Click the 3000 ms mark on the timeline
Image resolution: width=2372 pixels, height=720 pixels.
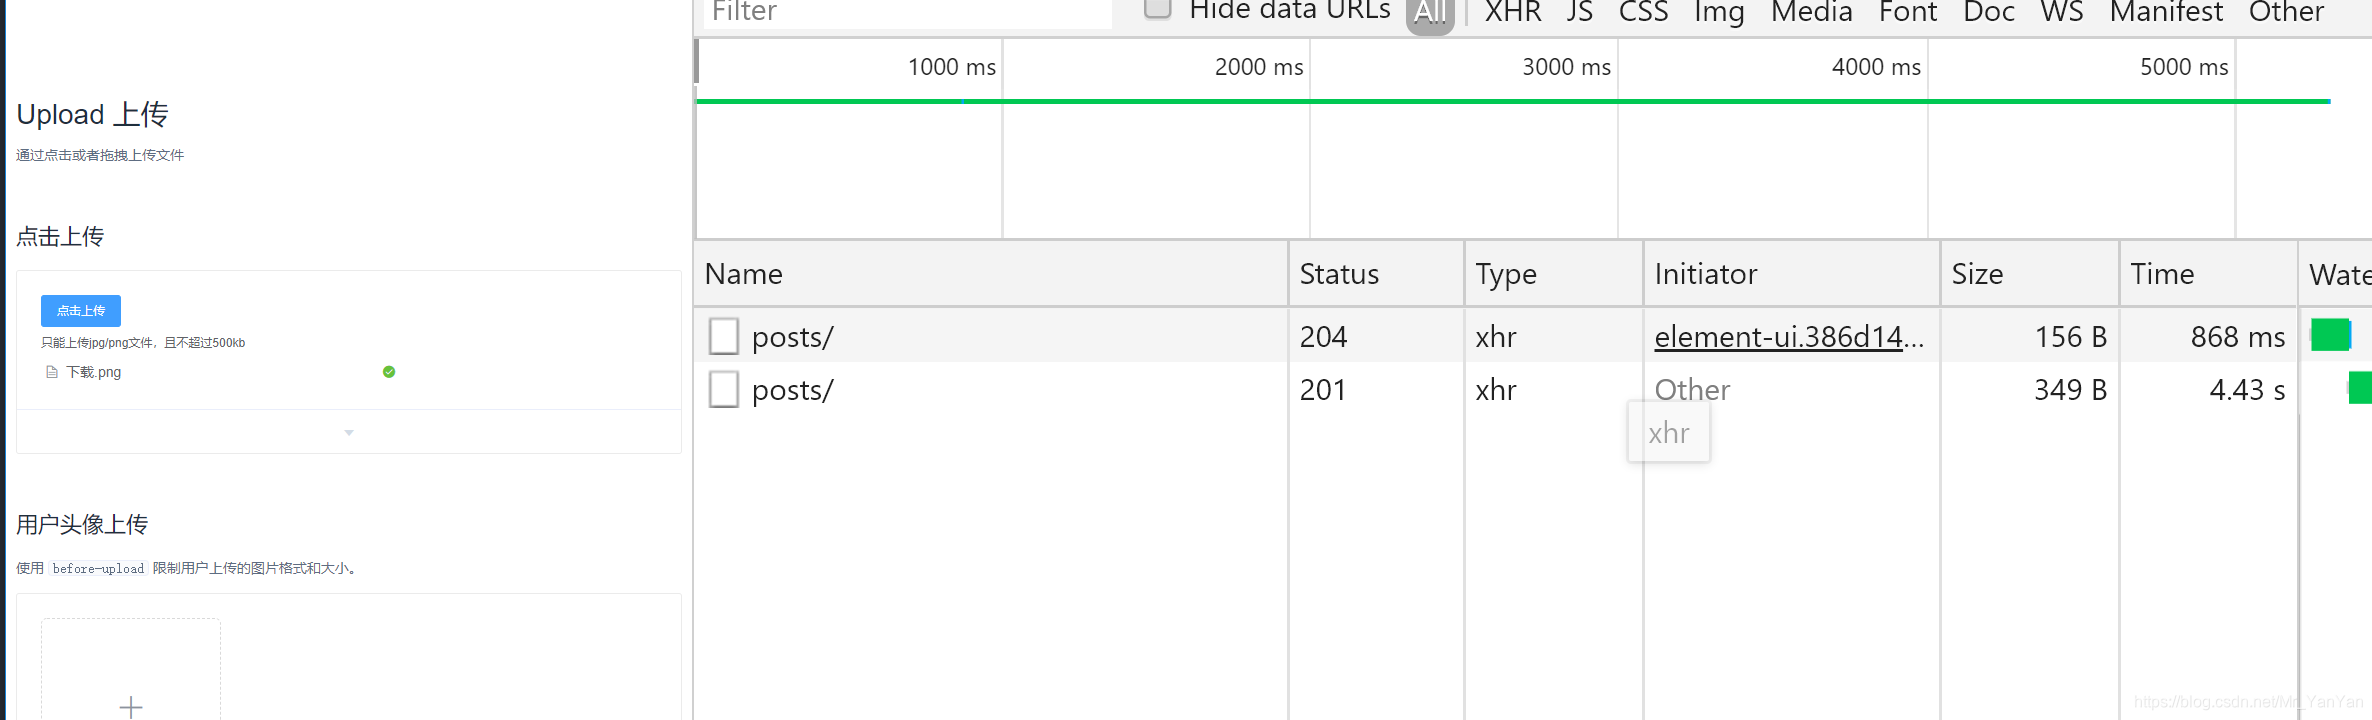1565,67
